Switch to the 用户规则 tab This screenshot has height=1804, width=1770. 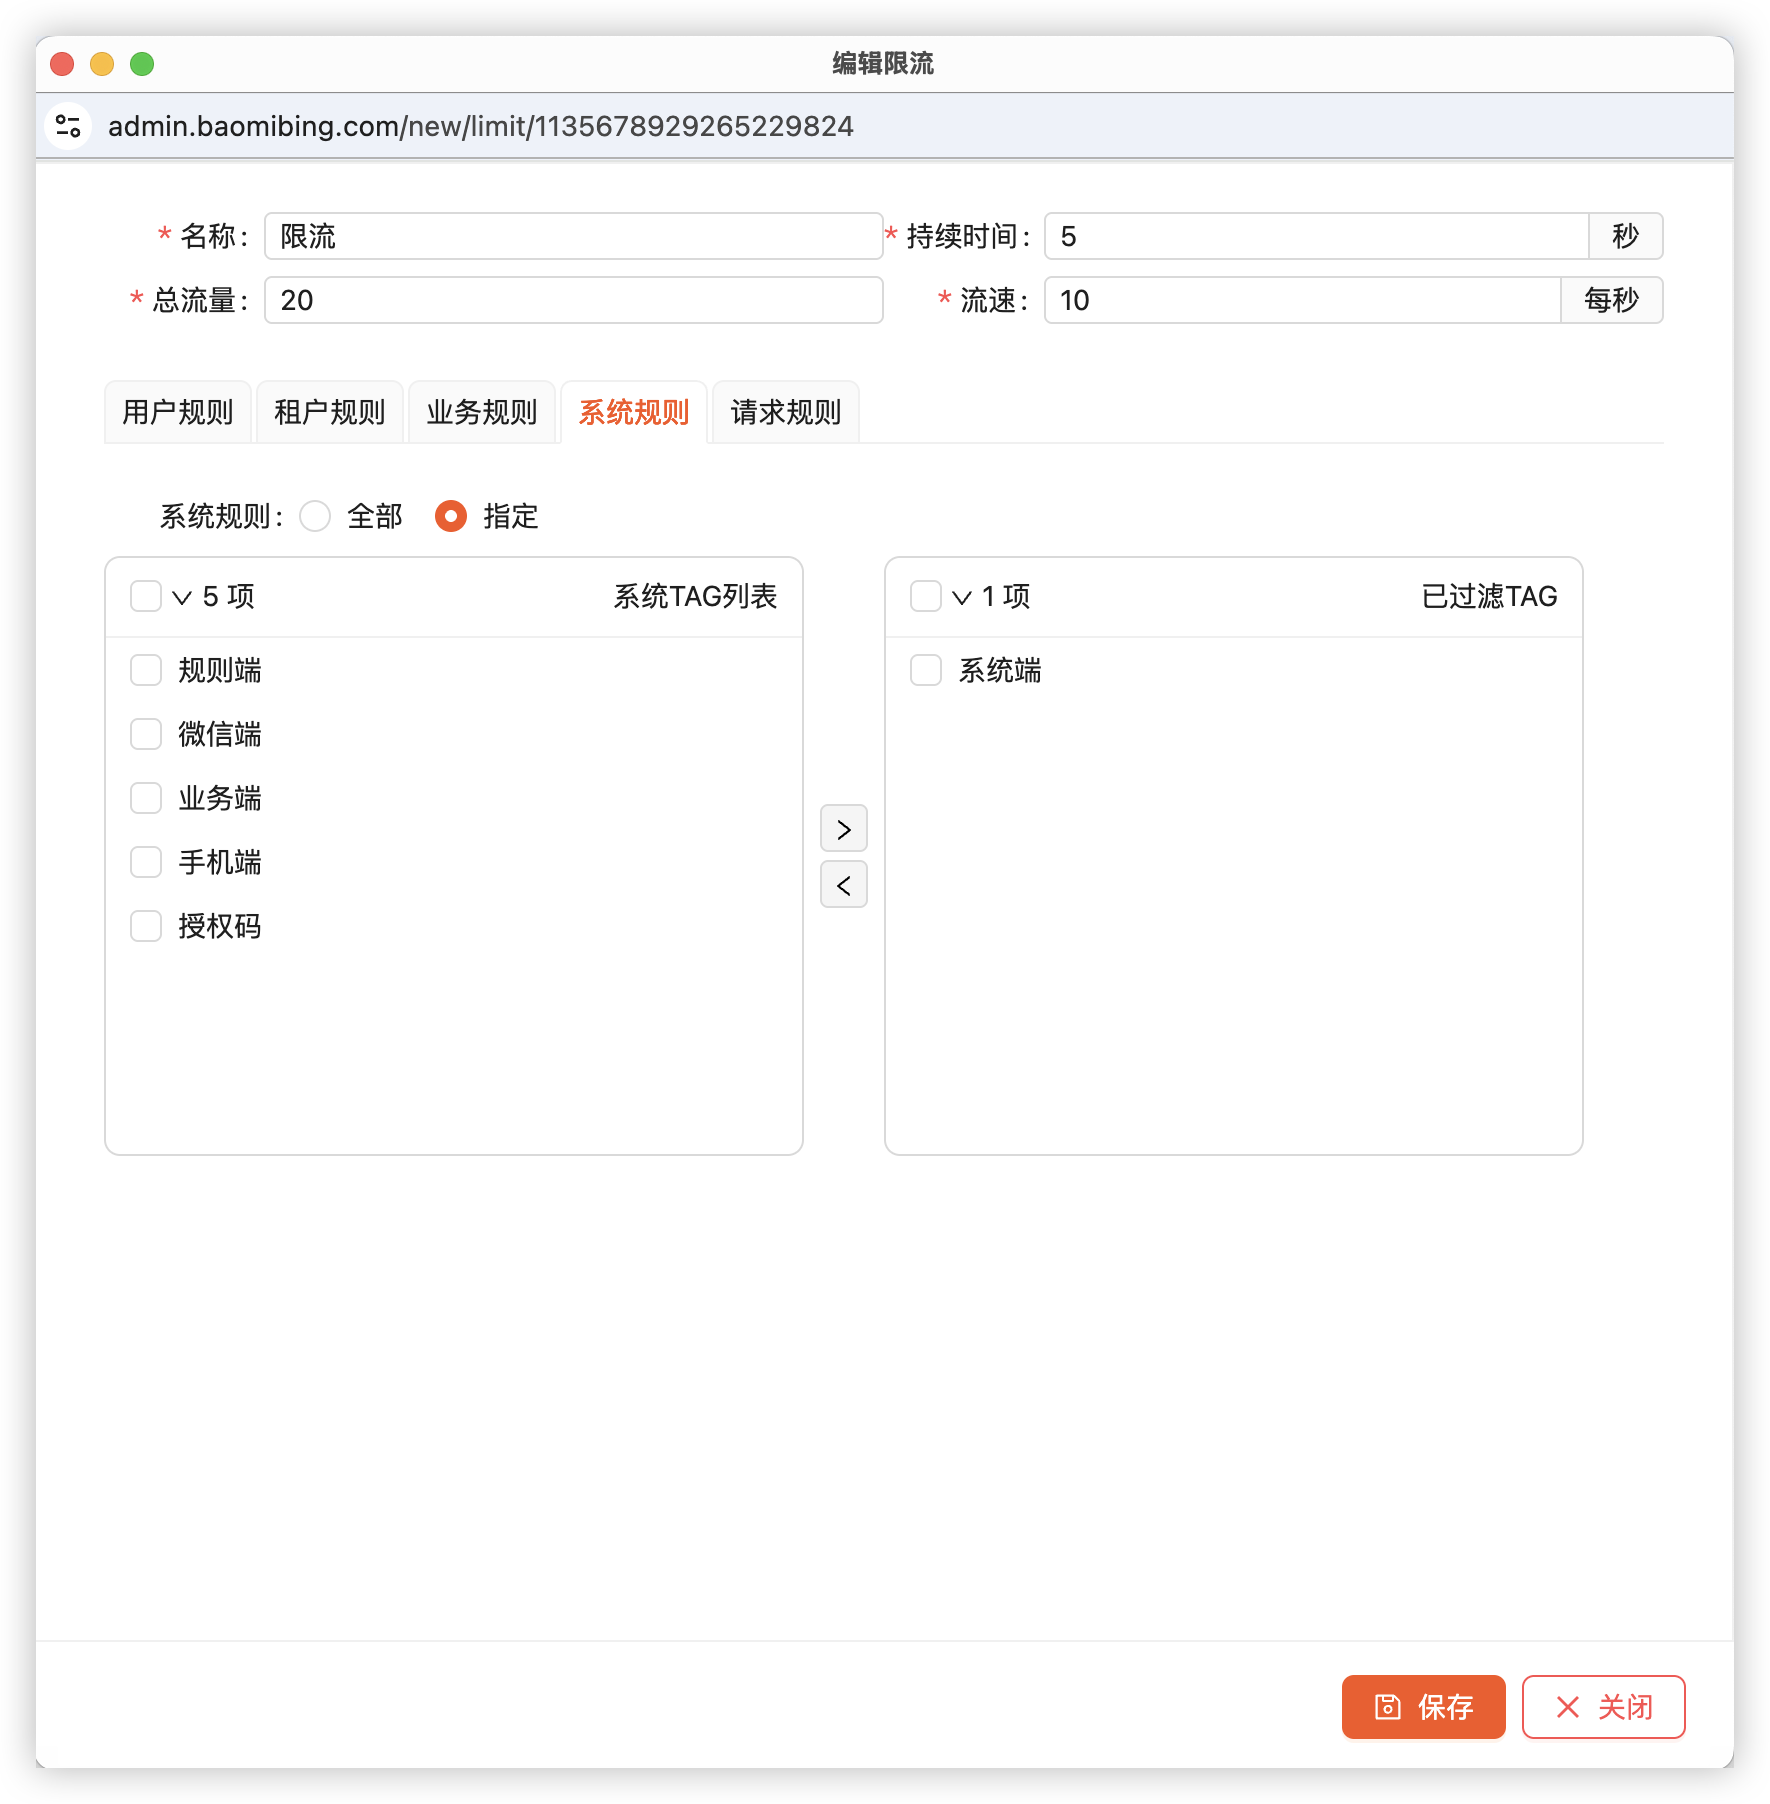(x=176, y=411)
